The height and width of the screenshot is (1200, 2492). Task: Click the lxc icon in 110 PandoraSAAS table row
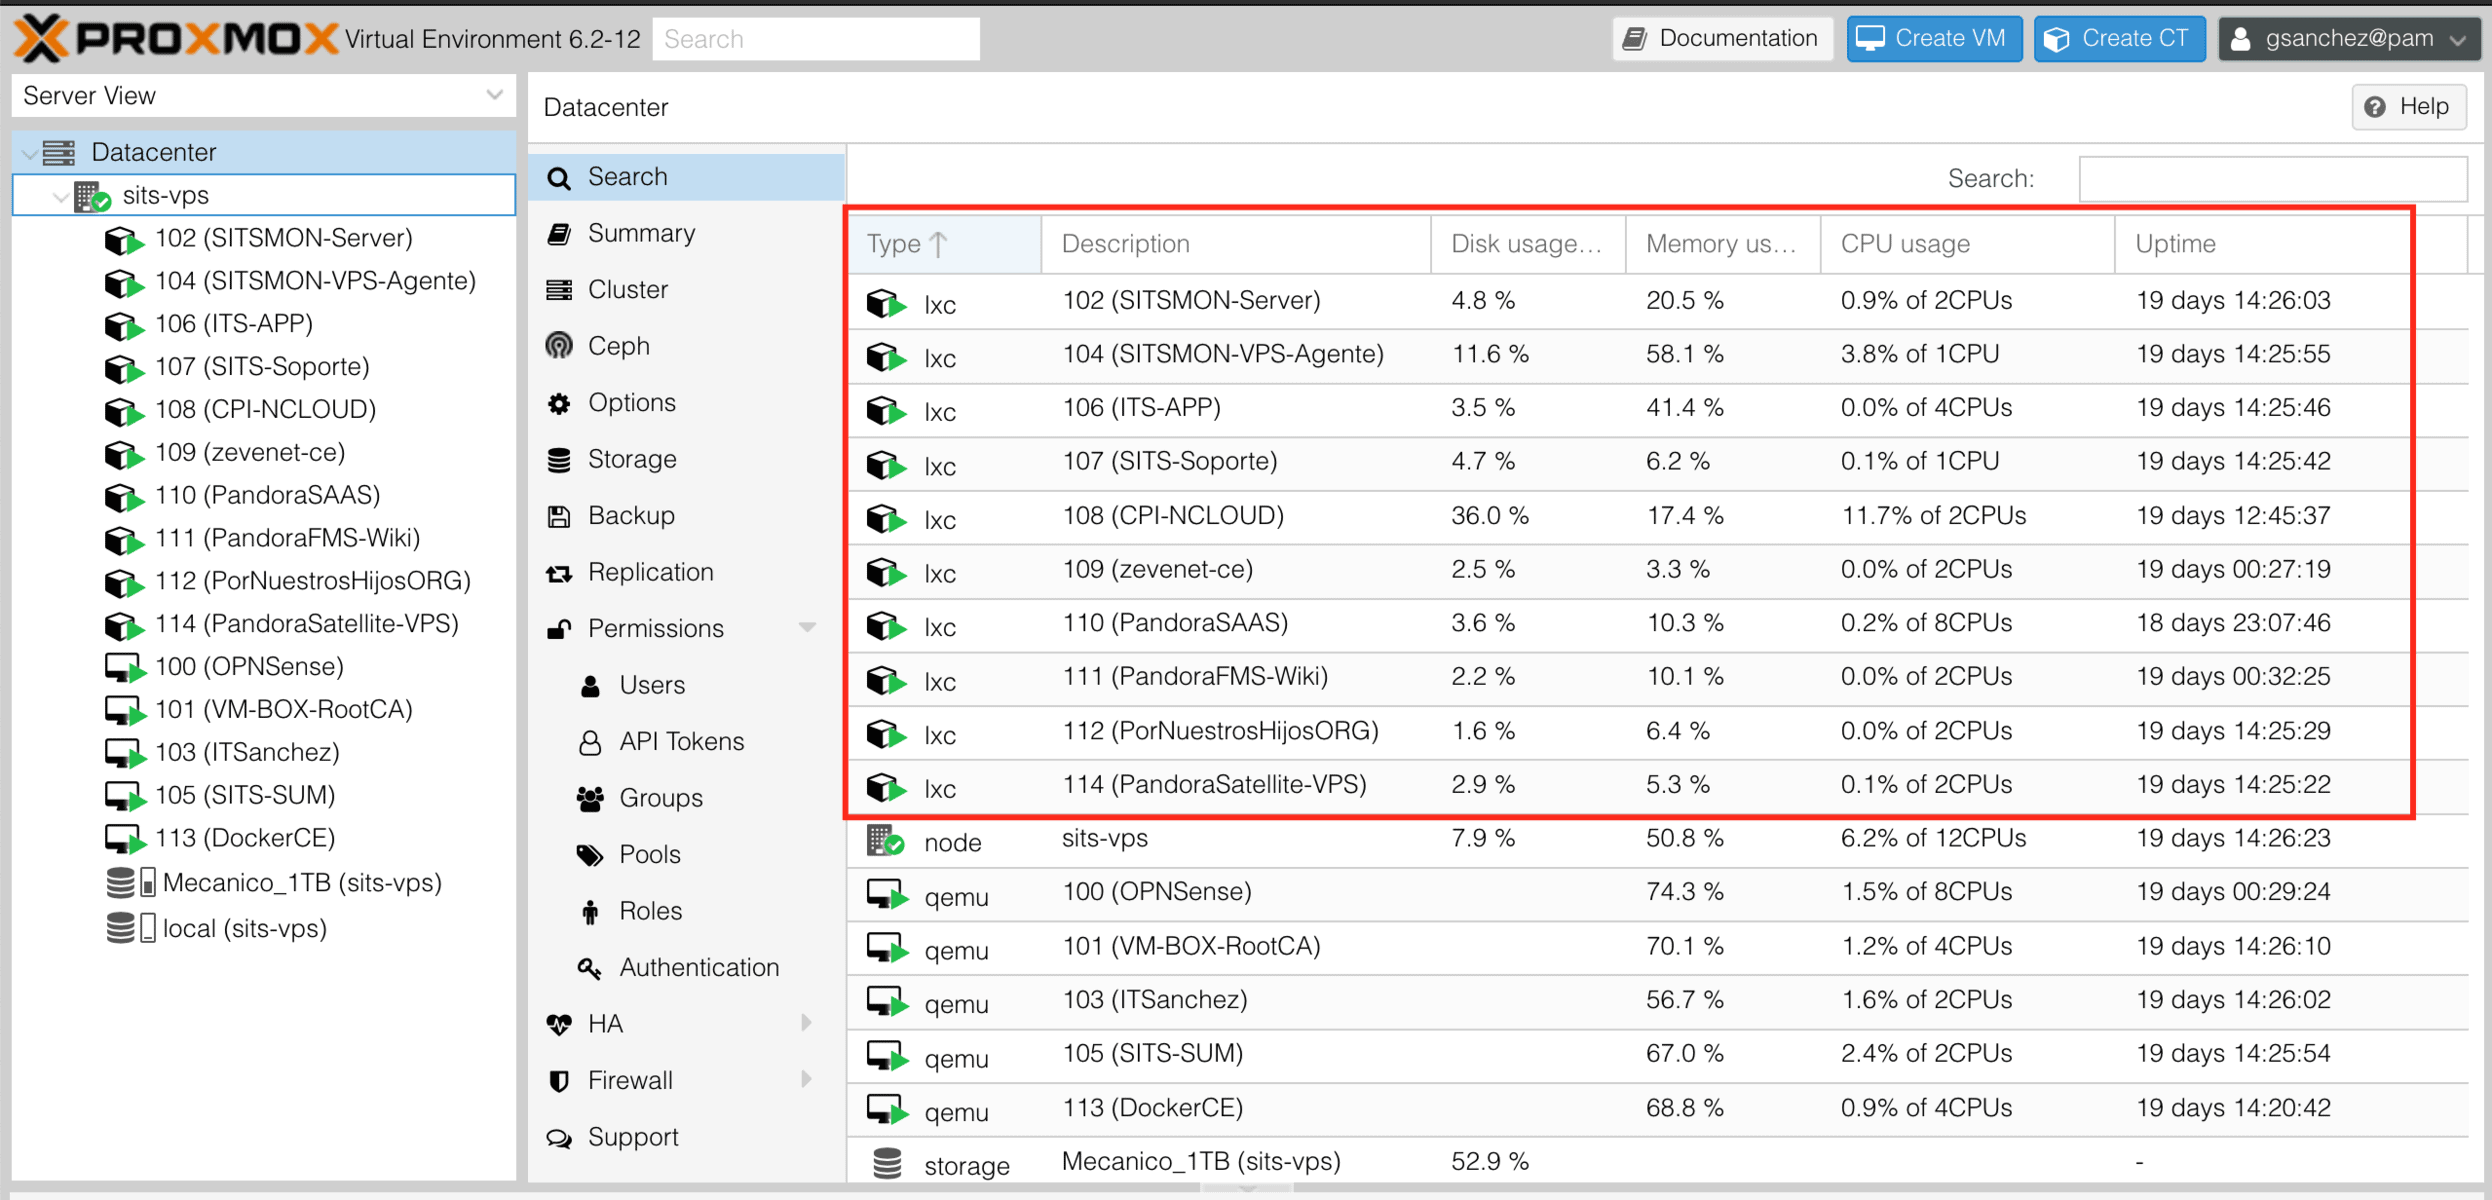pyautogui.click(x=886, y=625)
